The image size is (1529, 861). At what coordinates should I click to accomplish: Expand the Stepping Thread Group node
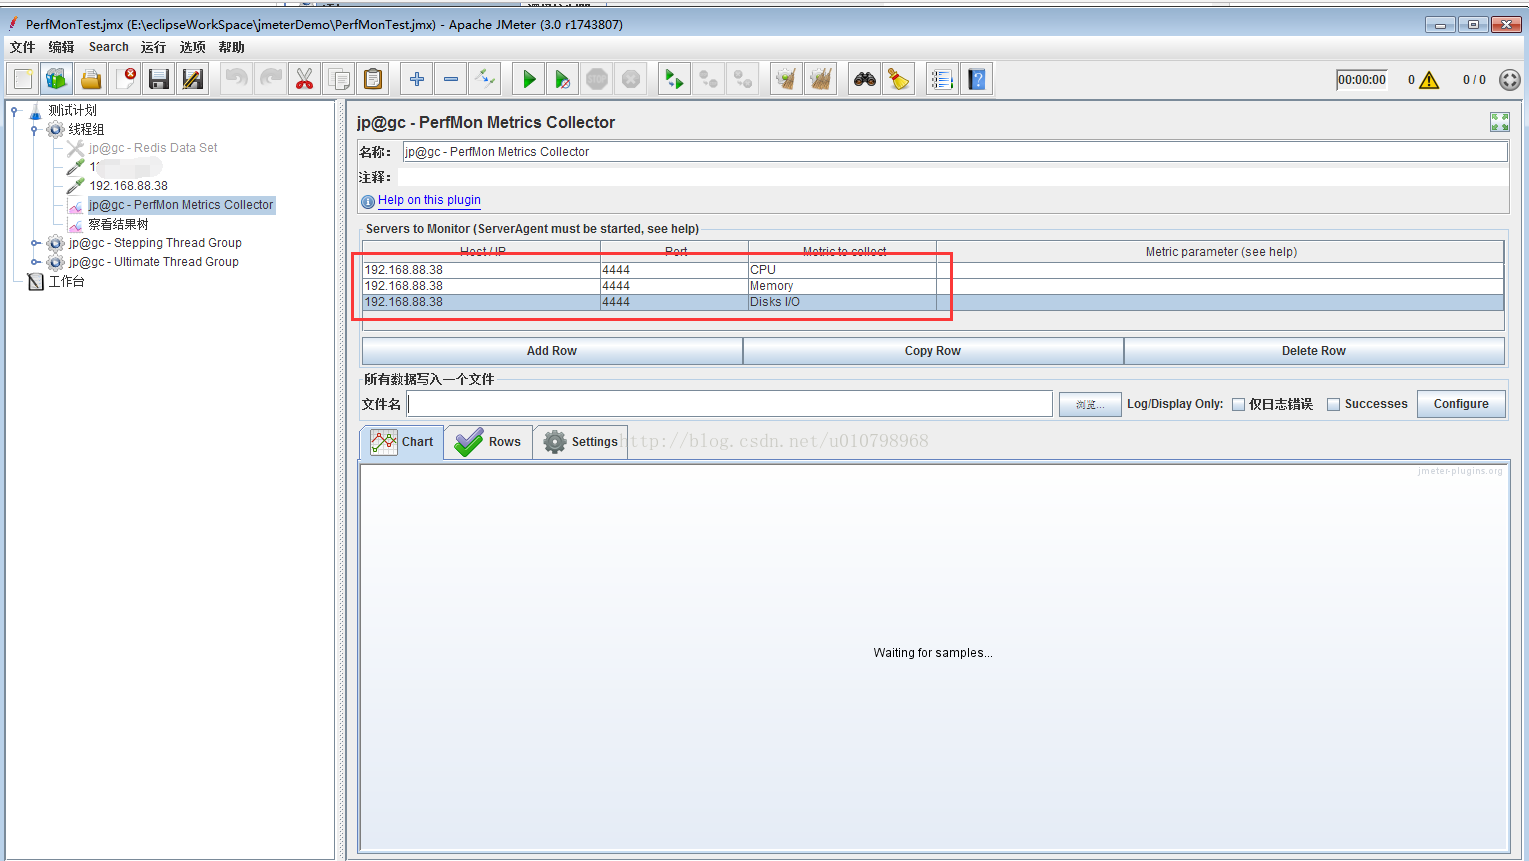(35, 243)
